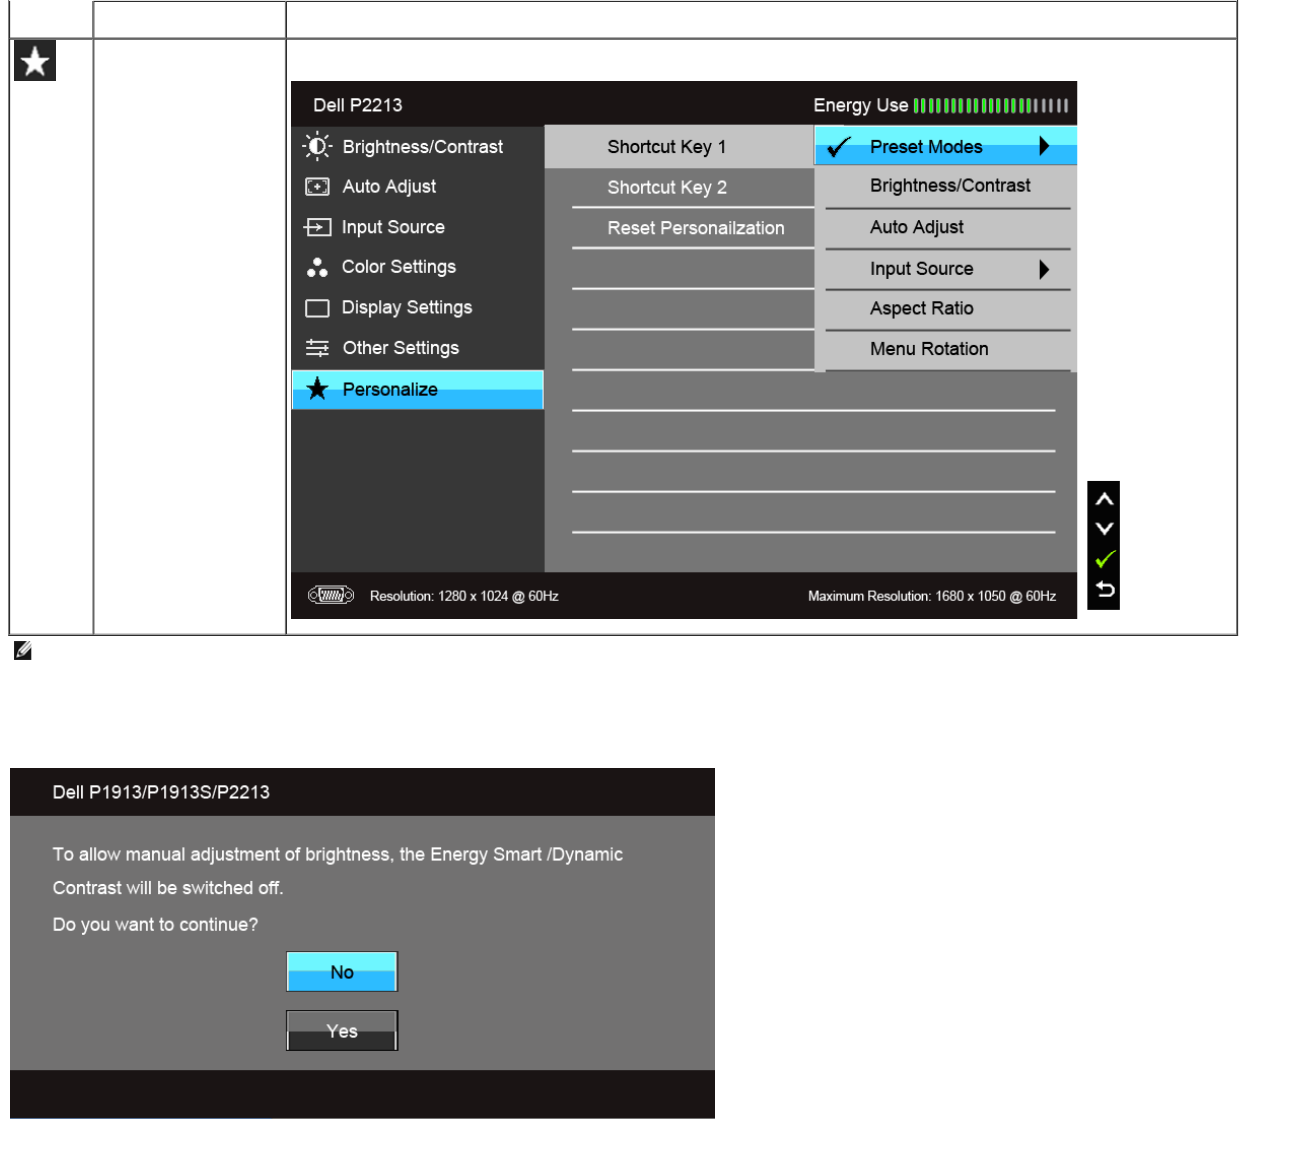Image resolution: width=1299 pixels, height=1158 pixels.
Task: Open the Display Settings menu
Action: tap(418, 308)
